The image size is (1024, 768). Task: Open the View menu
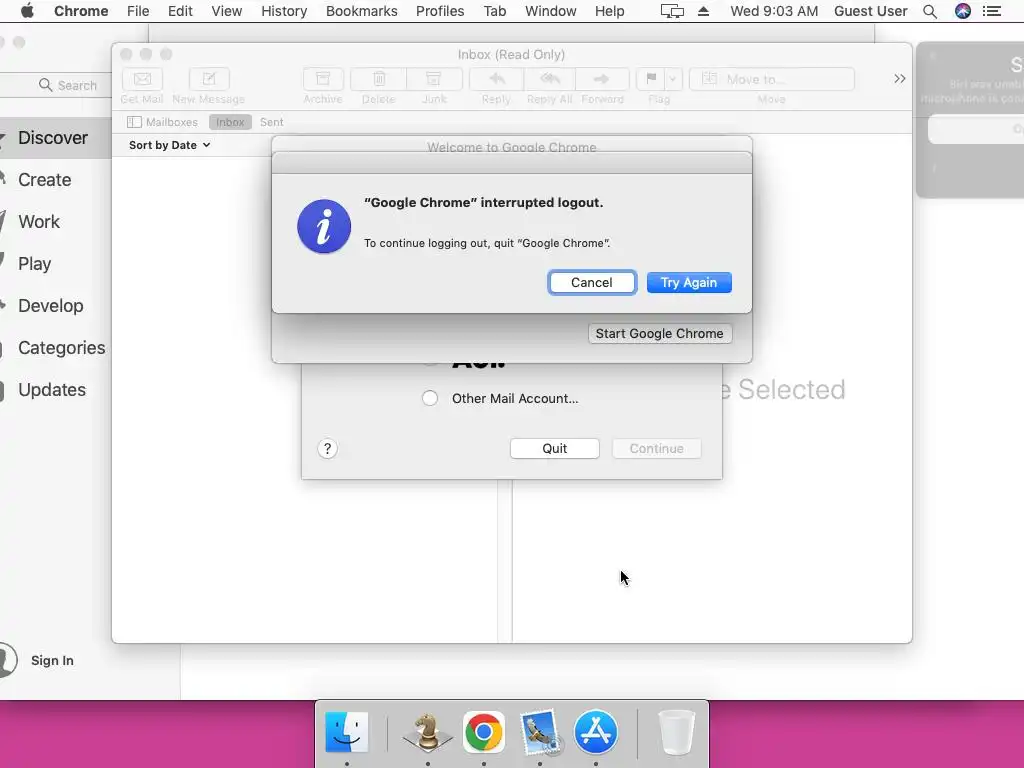(x=227, y=11)
